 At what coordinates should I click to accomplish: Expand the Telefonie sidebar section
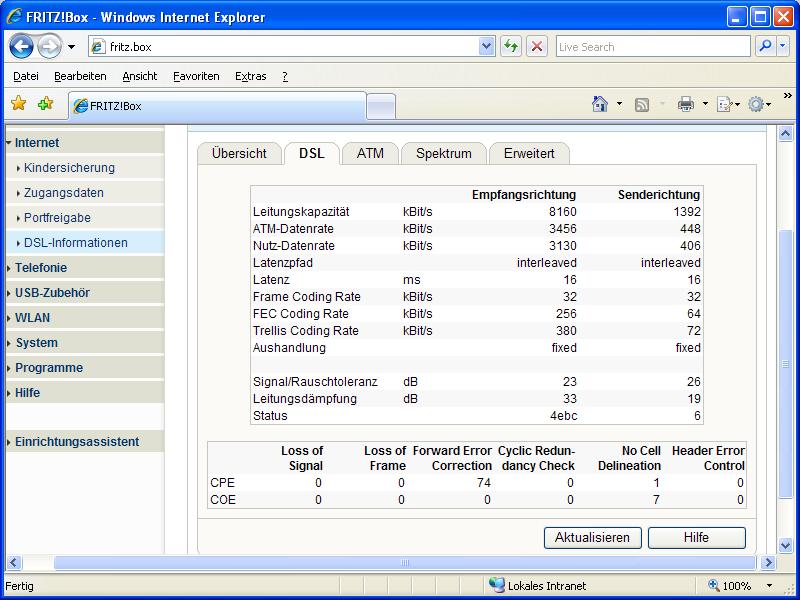pyautogui.click(x=41, y=268)
